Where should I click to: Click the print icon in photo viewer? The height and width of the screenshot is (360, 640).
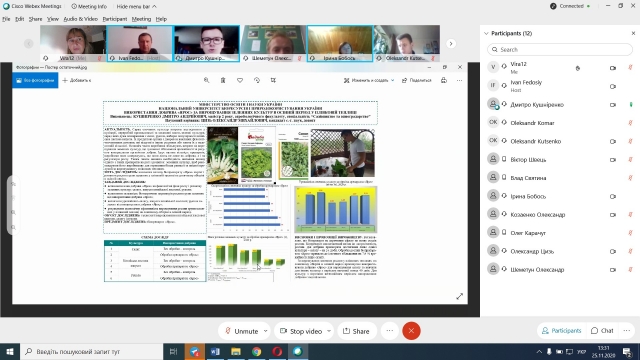point(444,80)
